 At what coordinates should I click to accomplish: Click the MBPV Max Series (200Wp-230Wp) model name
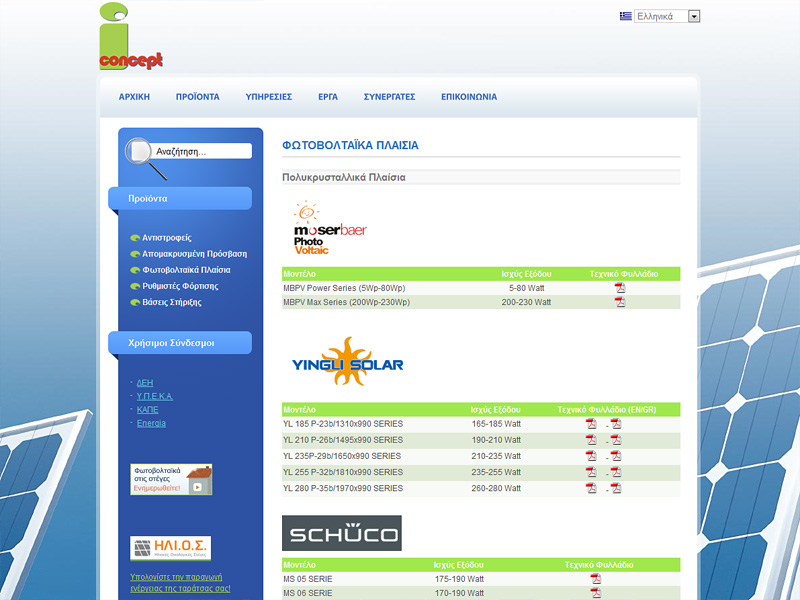point(346,303)
